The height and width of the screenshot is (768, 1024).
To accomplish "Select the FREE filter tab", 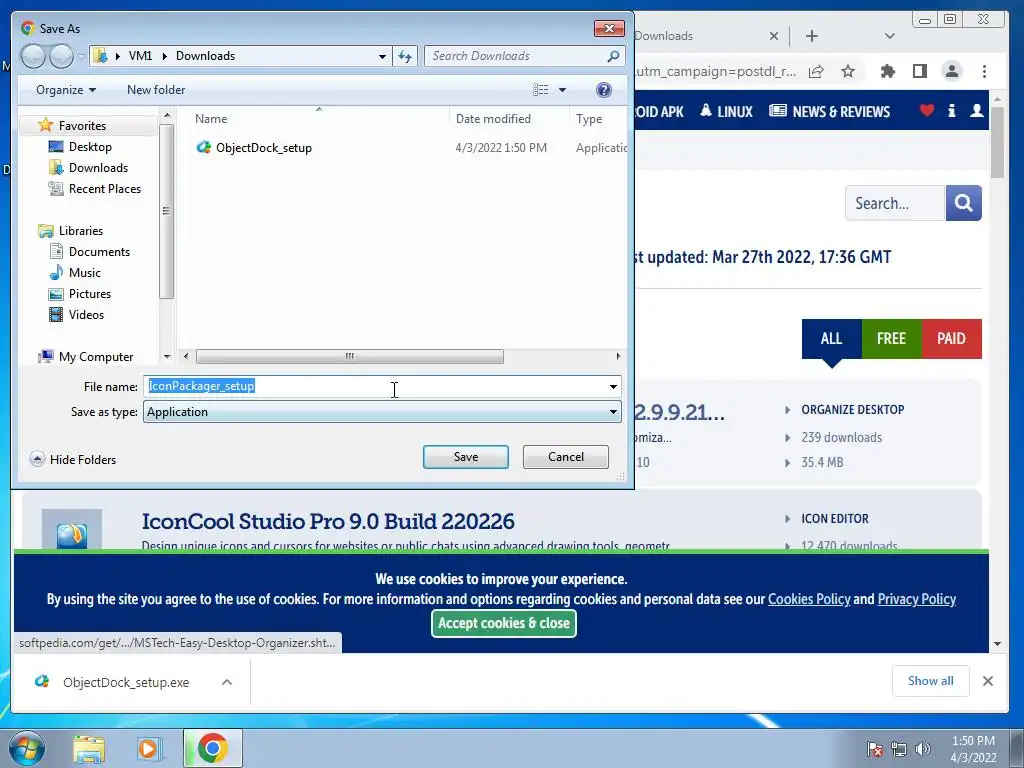I will click(891, 339).
